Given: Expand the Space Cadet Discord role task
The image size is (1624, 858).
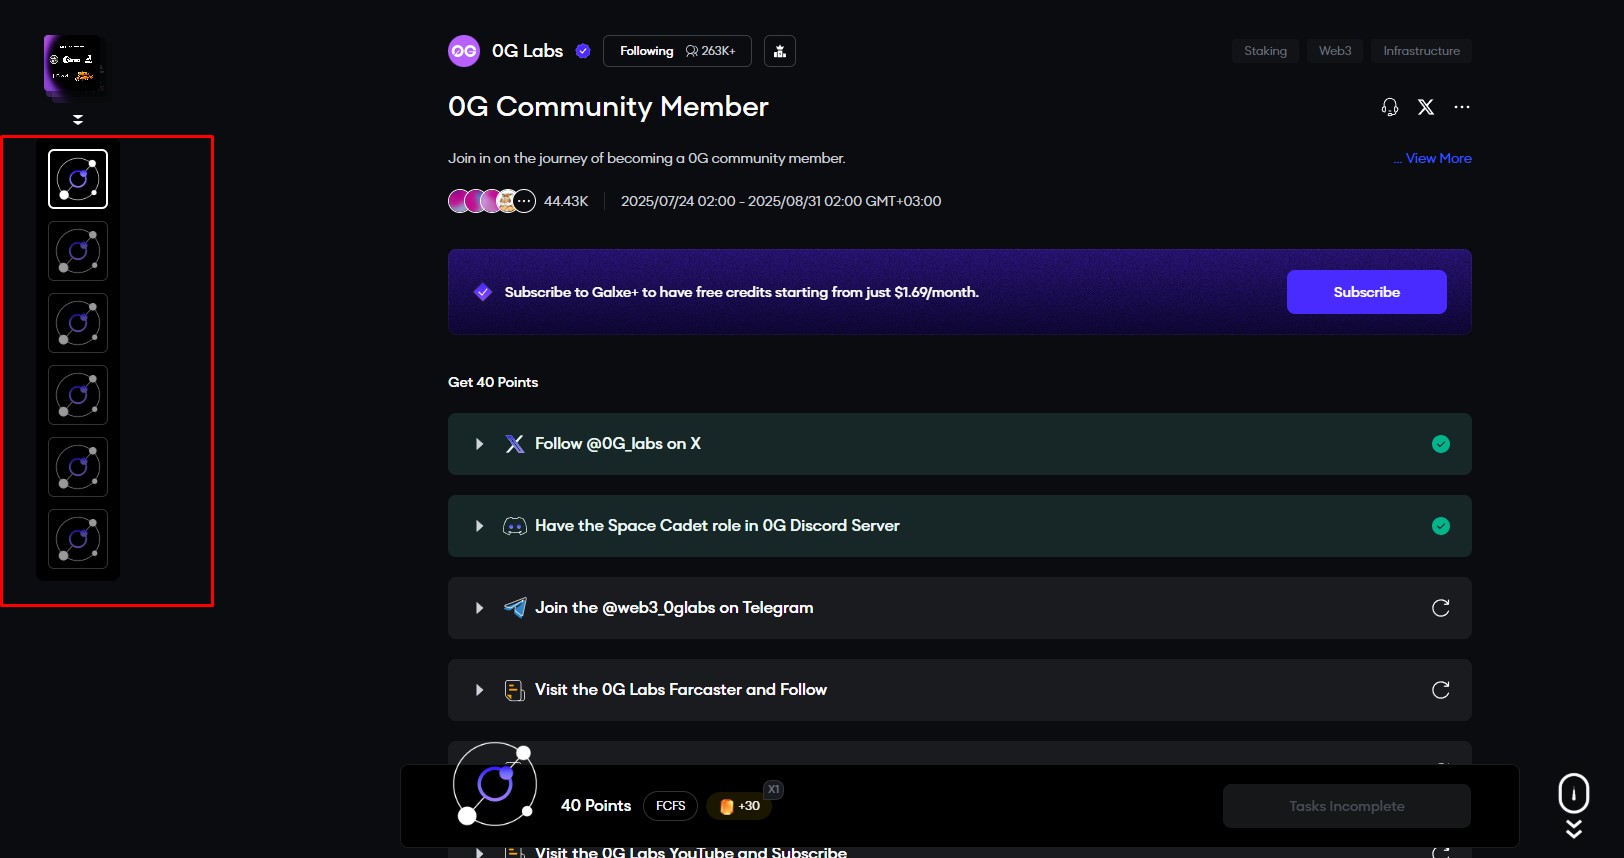Looking at the screenshot, I should tap(480, 526).
